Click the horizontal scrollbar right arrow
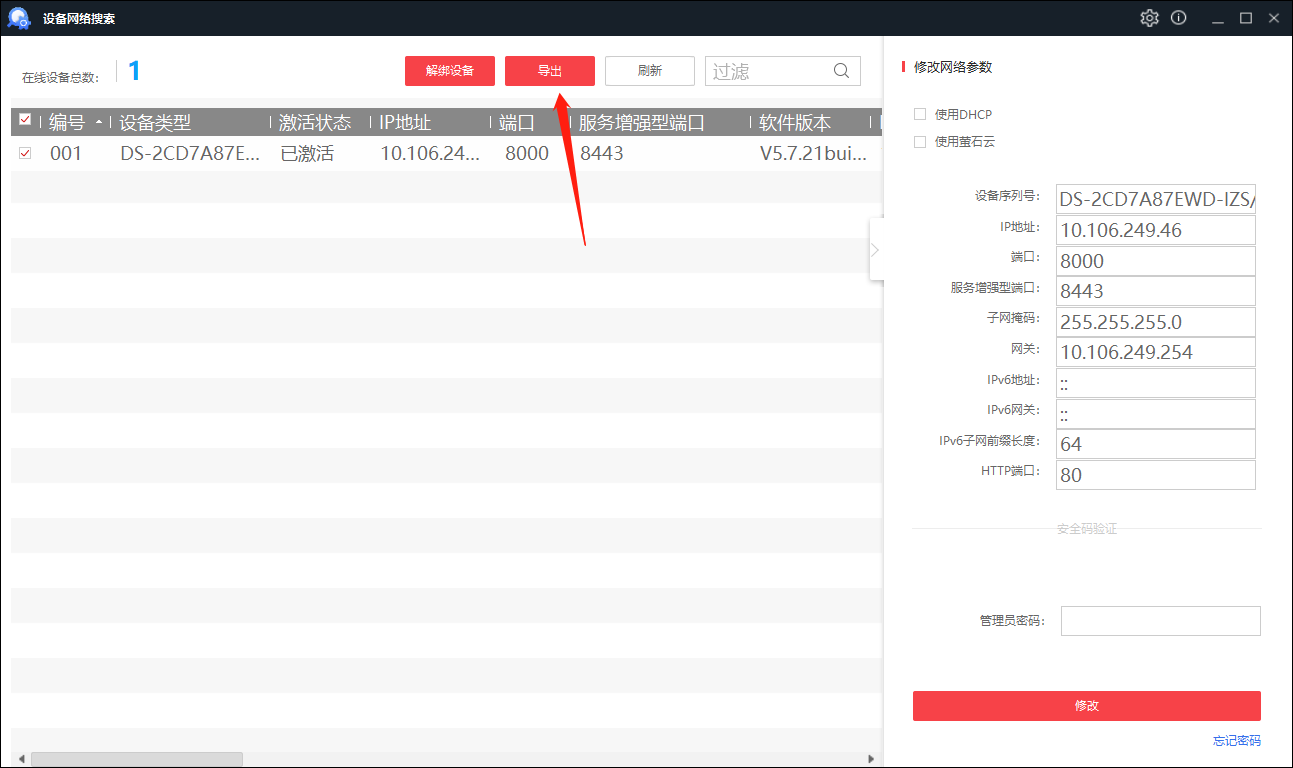1293x768 pixels. coord(871,759)
